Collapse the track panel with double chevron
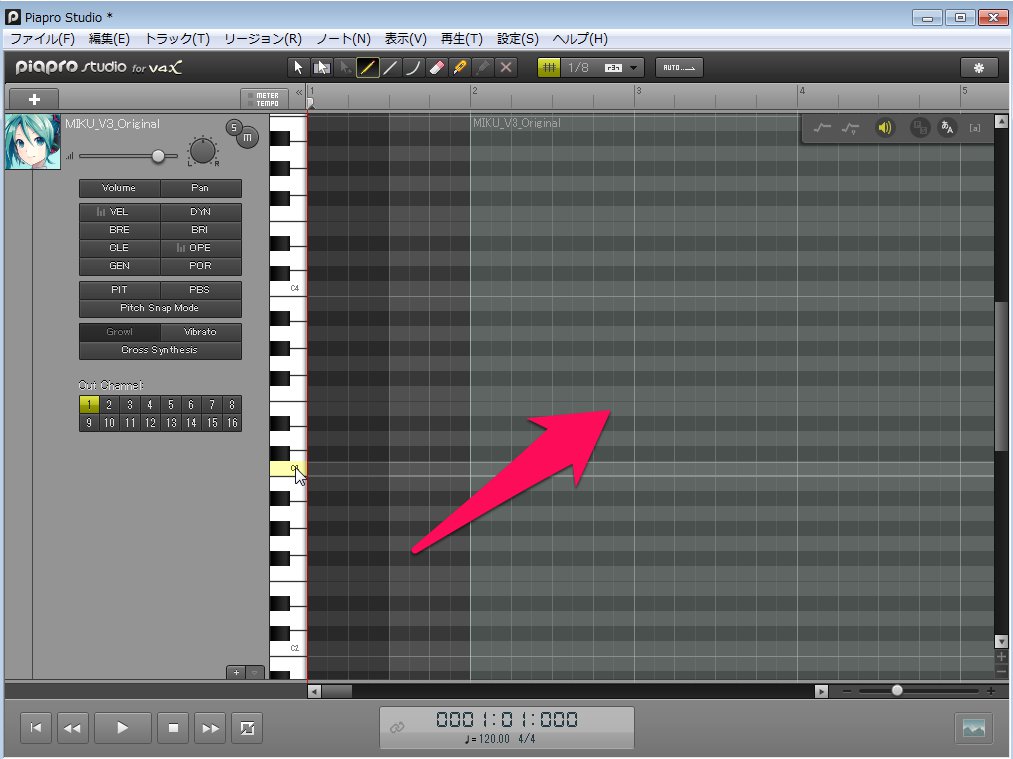This screenshot has height=759, width=1013. (x=299, y=92)
